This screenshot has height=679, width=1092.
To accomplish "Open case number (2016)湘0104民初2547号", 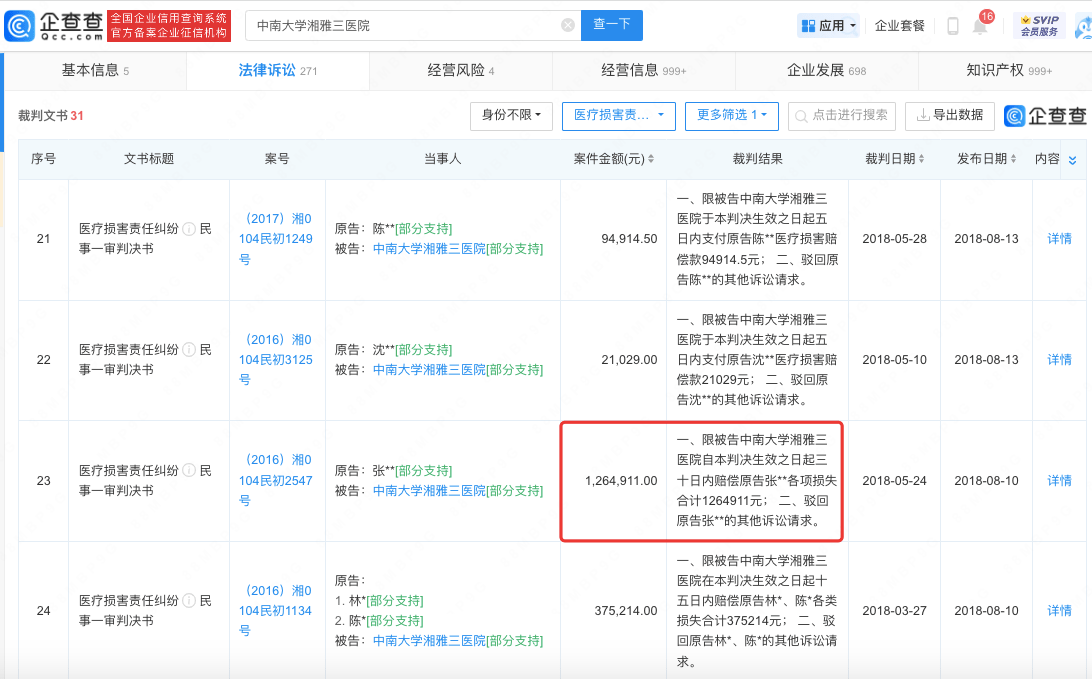I will [276, 481].
